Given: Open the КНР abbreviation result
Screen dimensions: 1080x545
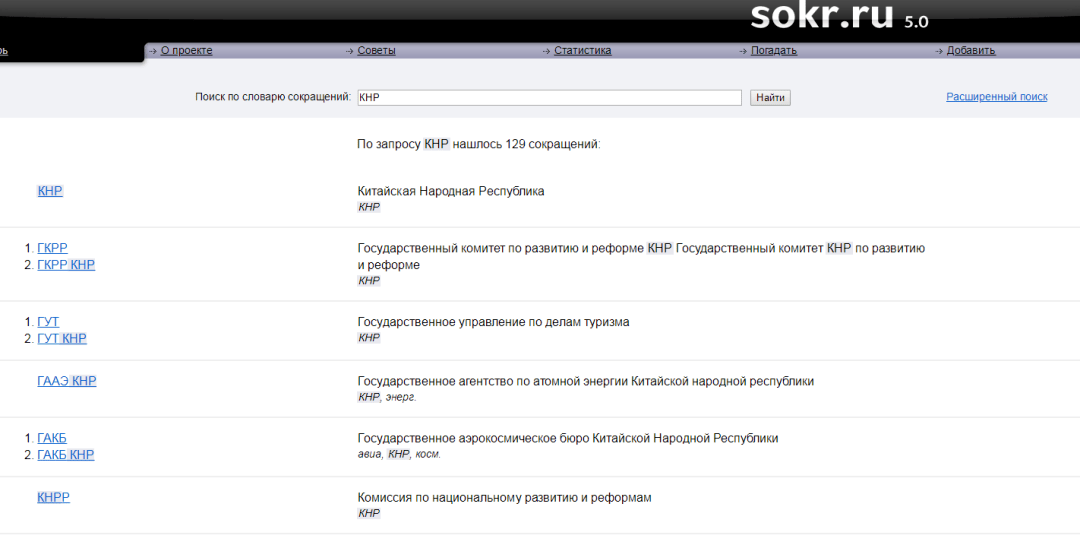Looking at the screenshot, I should click(50, 191).
